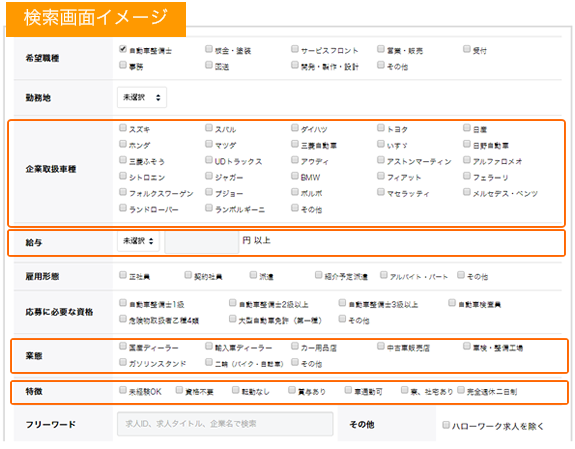The width and height of the screenshot is (575, 449).
Task: Select the 契約社員 checkbox
Action: point(188,275)
